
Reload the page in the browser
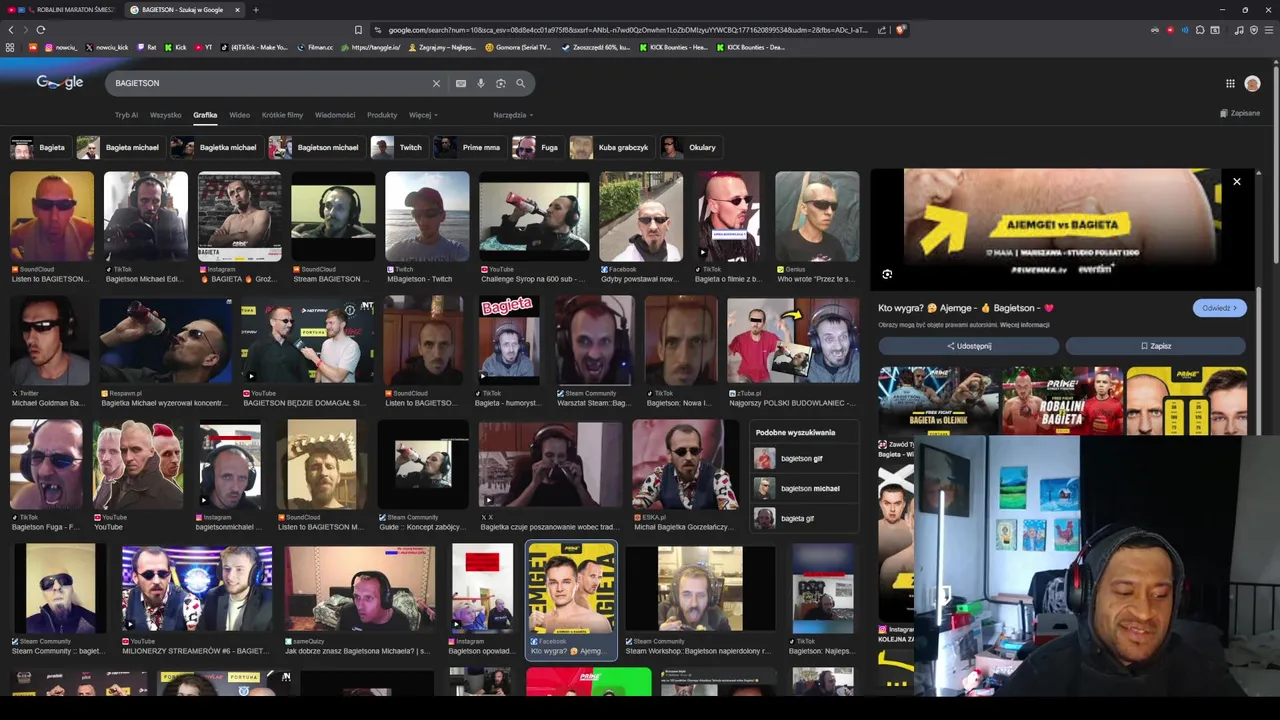click(x=41, y=30)
